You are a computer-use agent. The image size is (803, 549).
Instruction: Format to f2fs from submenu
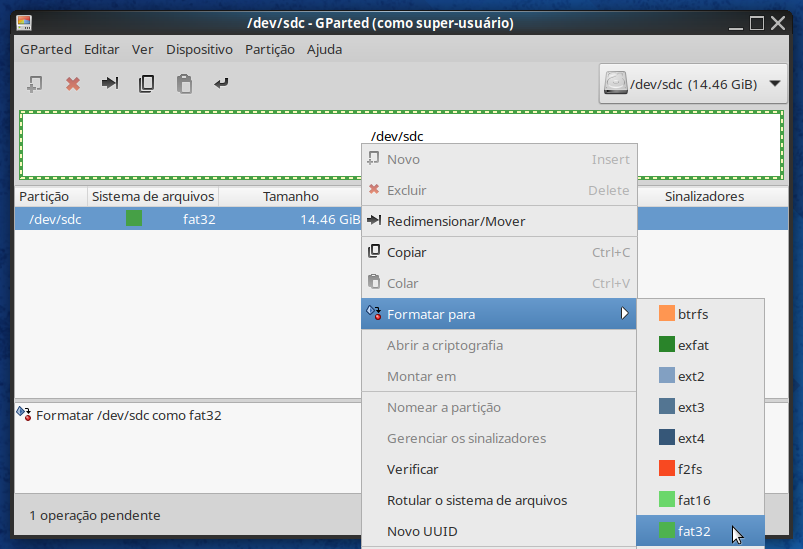(701, 469)
